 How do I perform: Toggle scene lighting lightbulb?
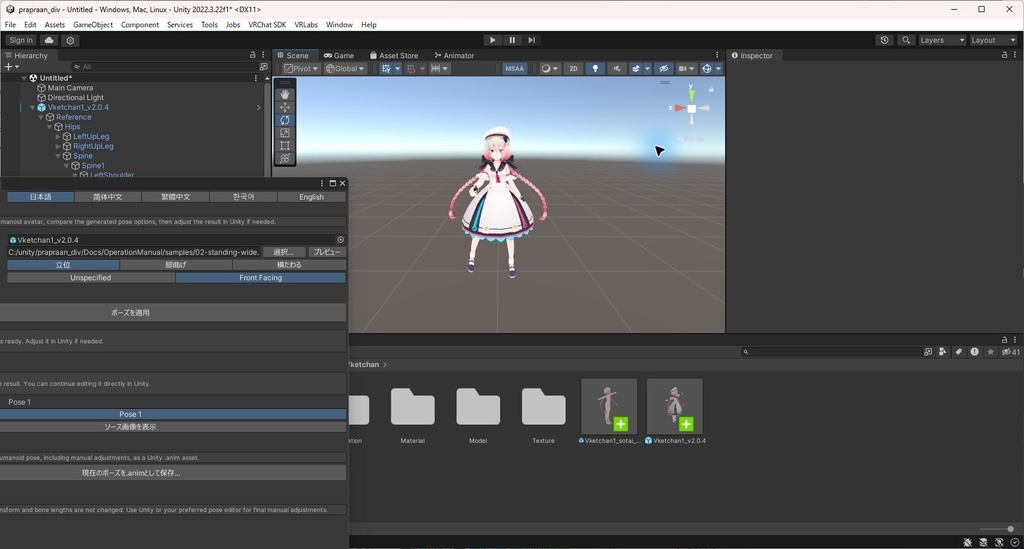pos(595,69)
